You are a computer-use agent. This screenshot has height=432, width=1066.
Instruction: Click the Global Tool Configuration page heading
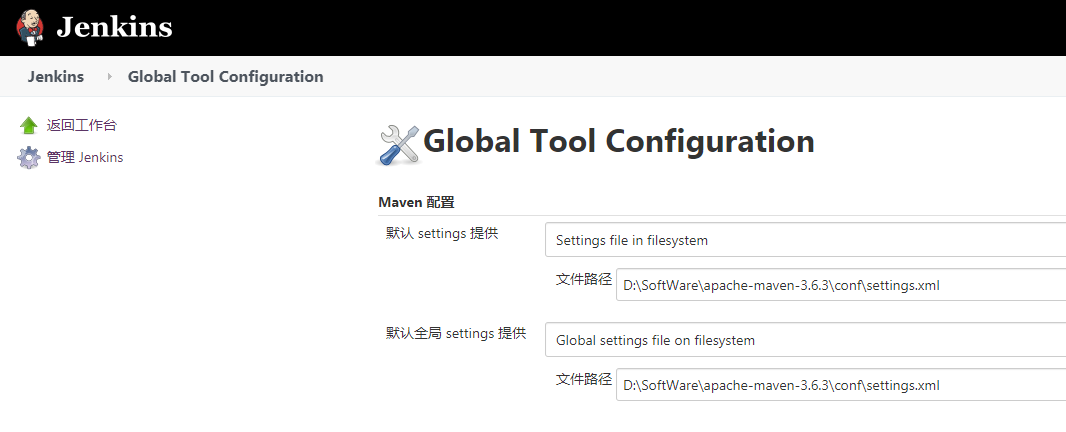click(618, 141)
